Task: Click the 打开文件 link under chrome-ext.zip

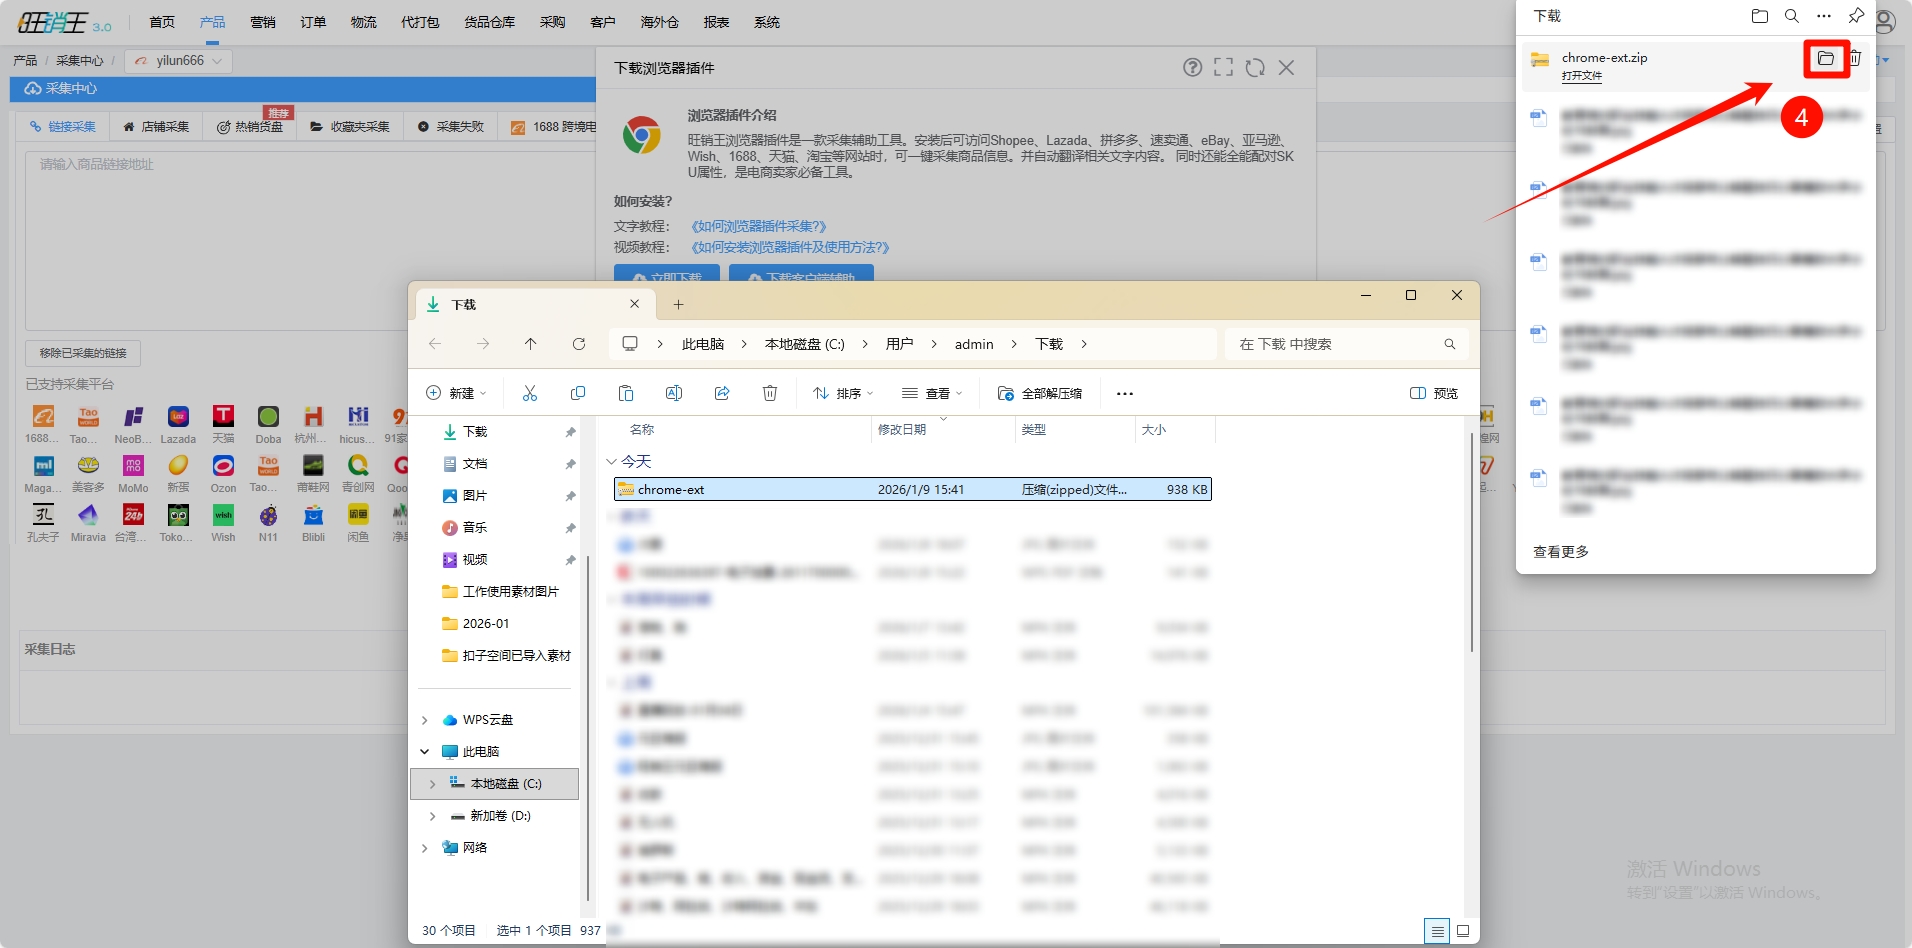Action: click(x=1581, y=76)
